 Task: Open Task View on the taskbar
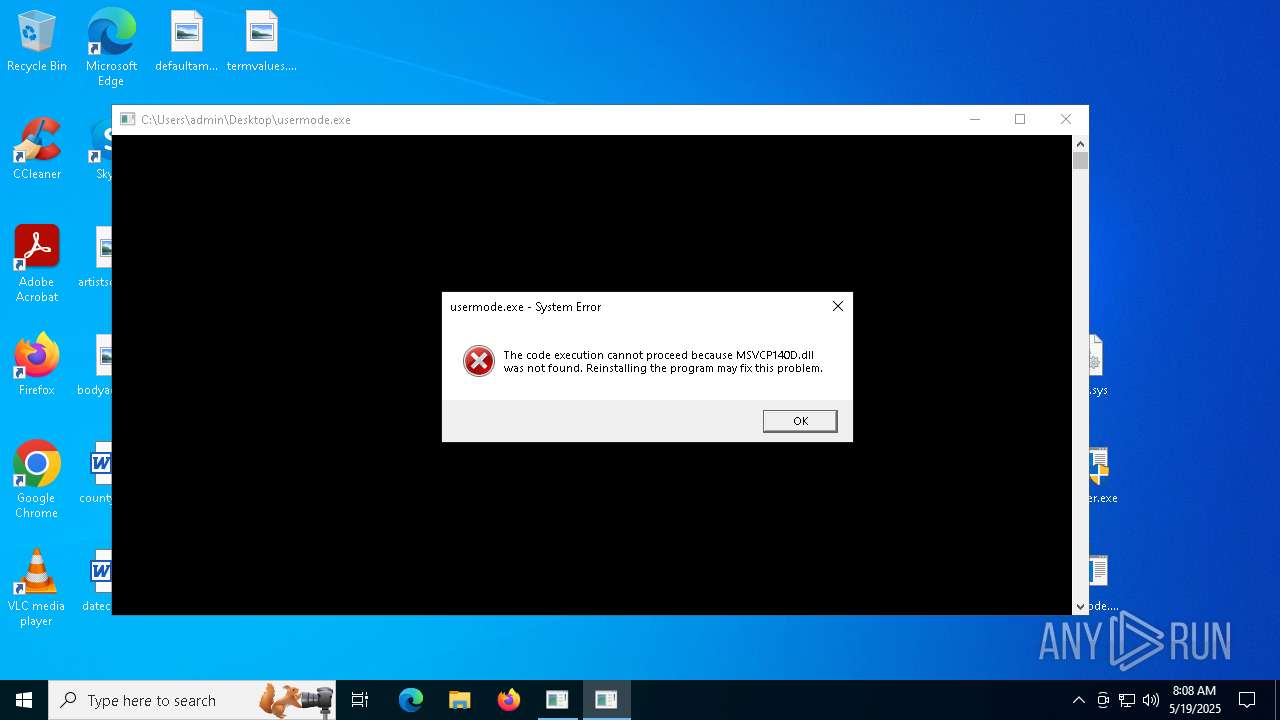pyautogui.click(x=360, y=700)
